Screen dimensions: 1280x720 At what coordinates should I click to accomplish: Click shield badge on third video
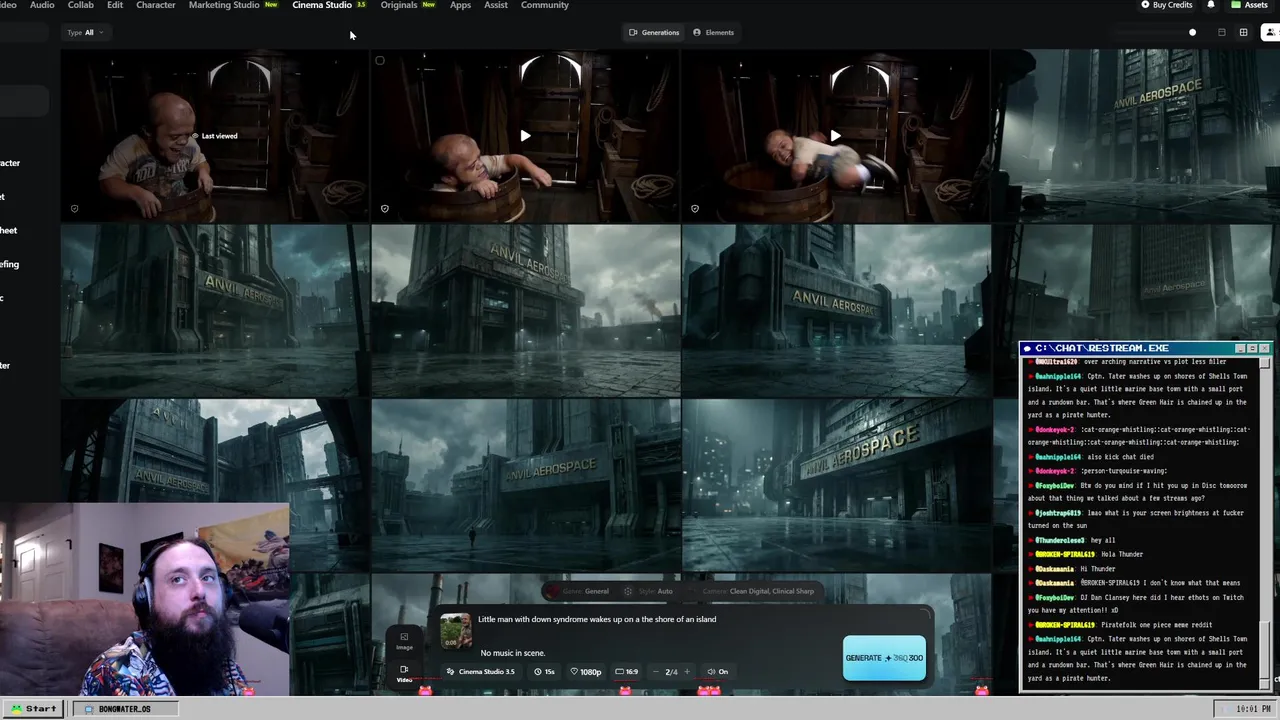(695, 209)
